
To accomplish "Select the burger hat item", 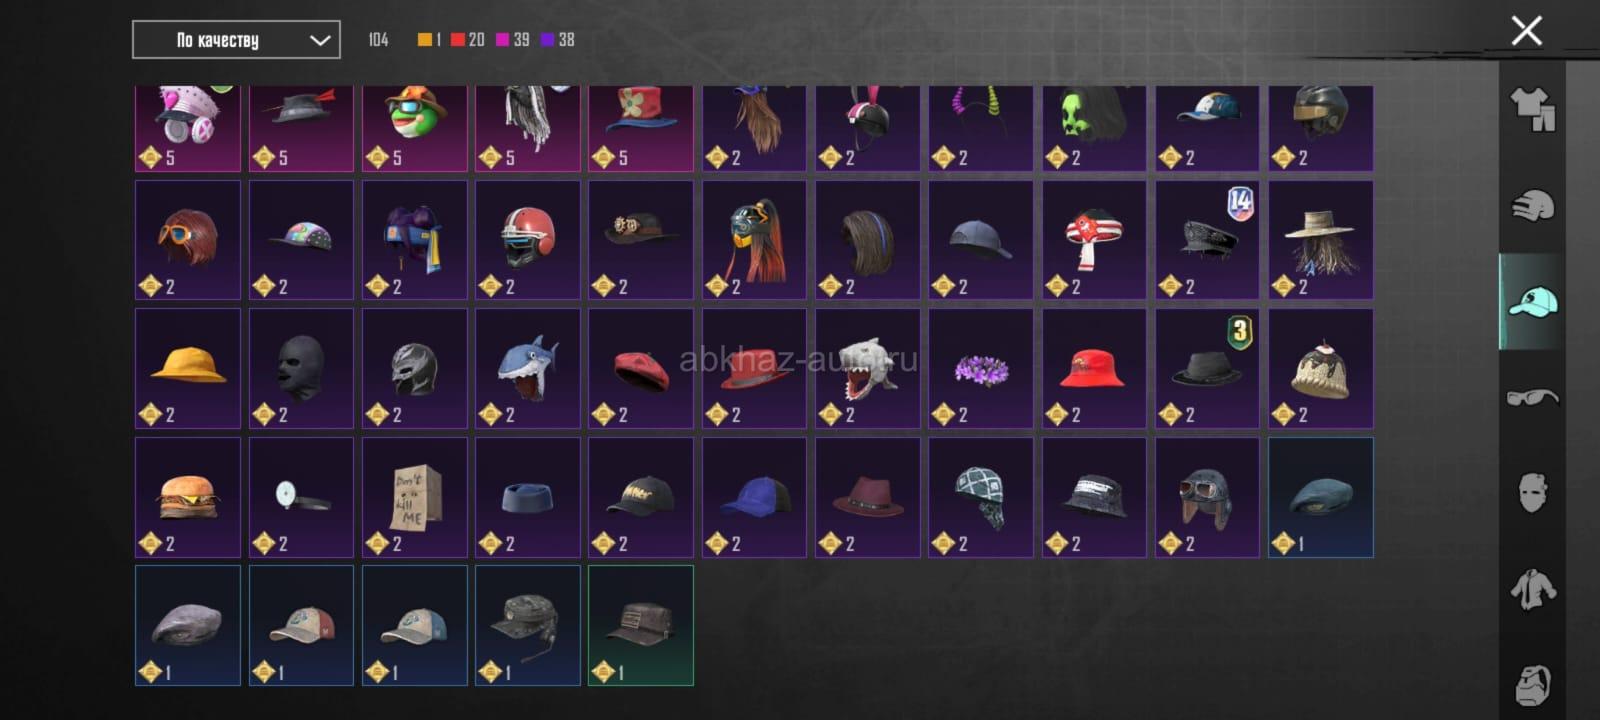I will 188,497.
